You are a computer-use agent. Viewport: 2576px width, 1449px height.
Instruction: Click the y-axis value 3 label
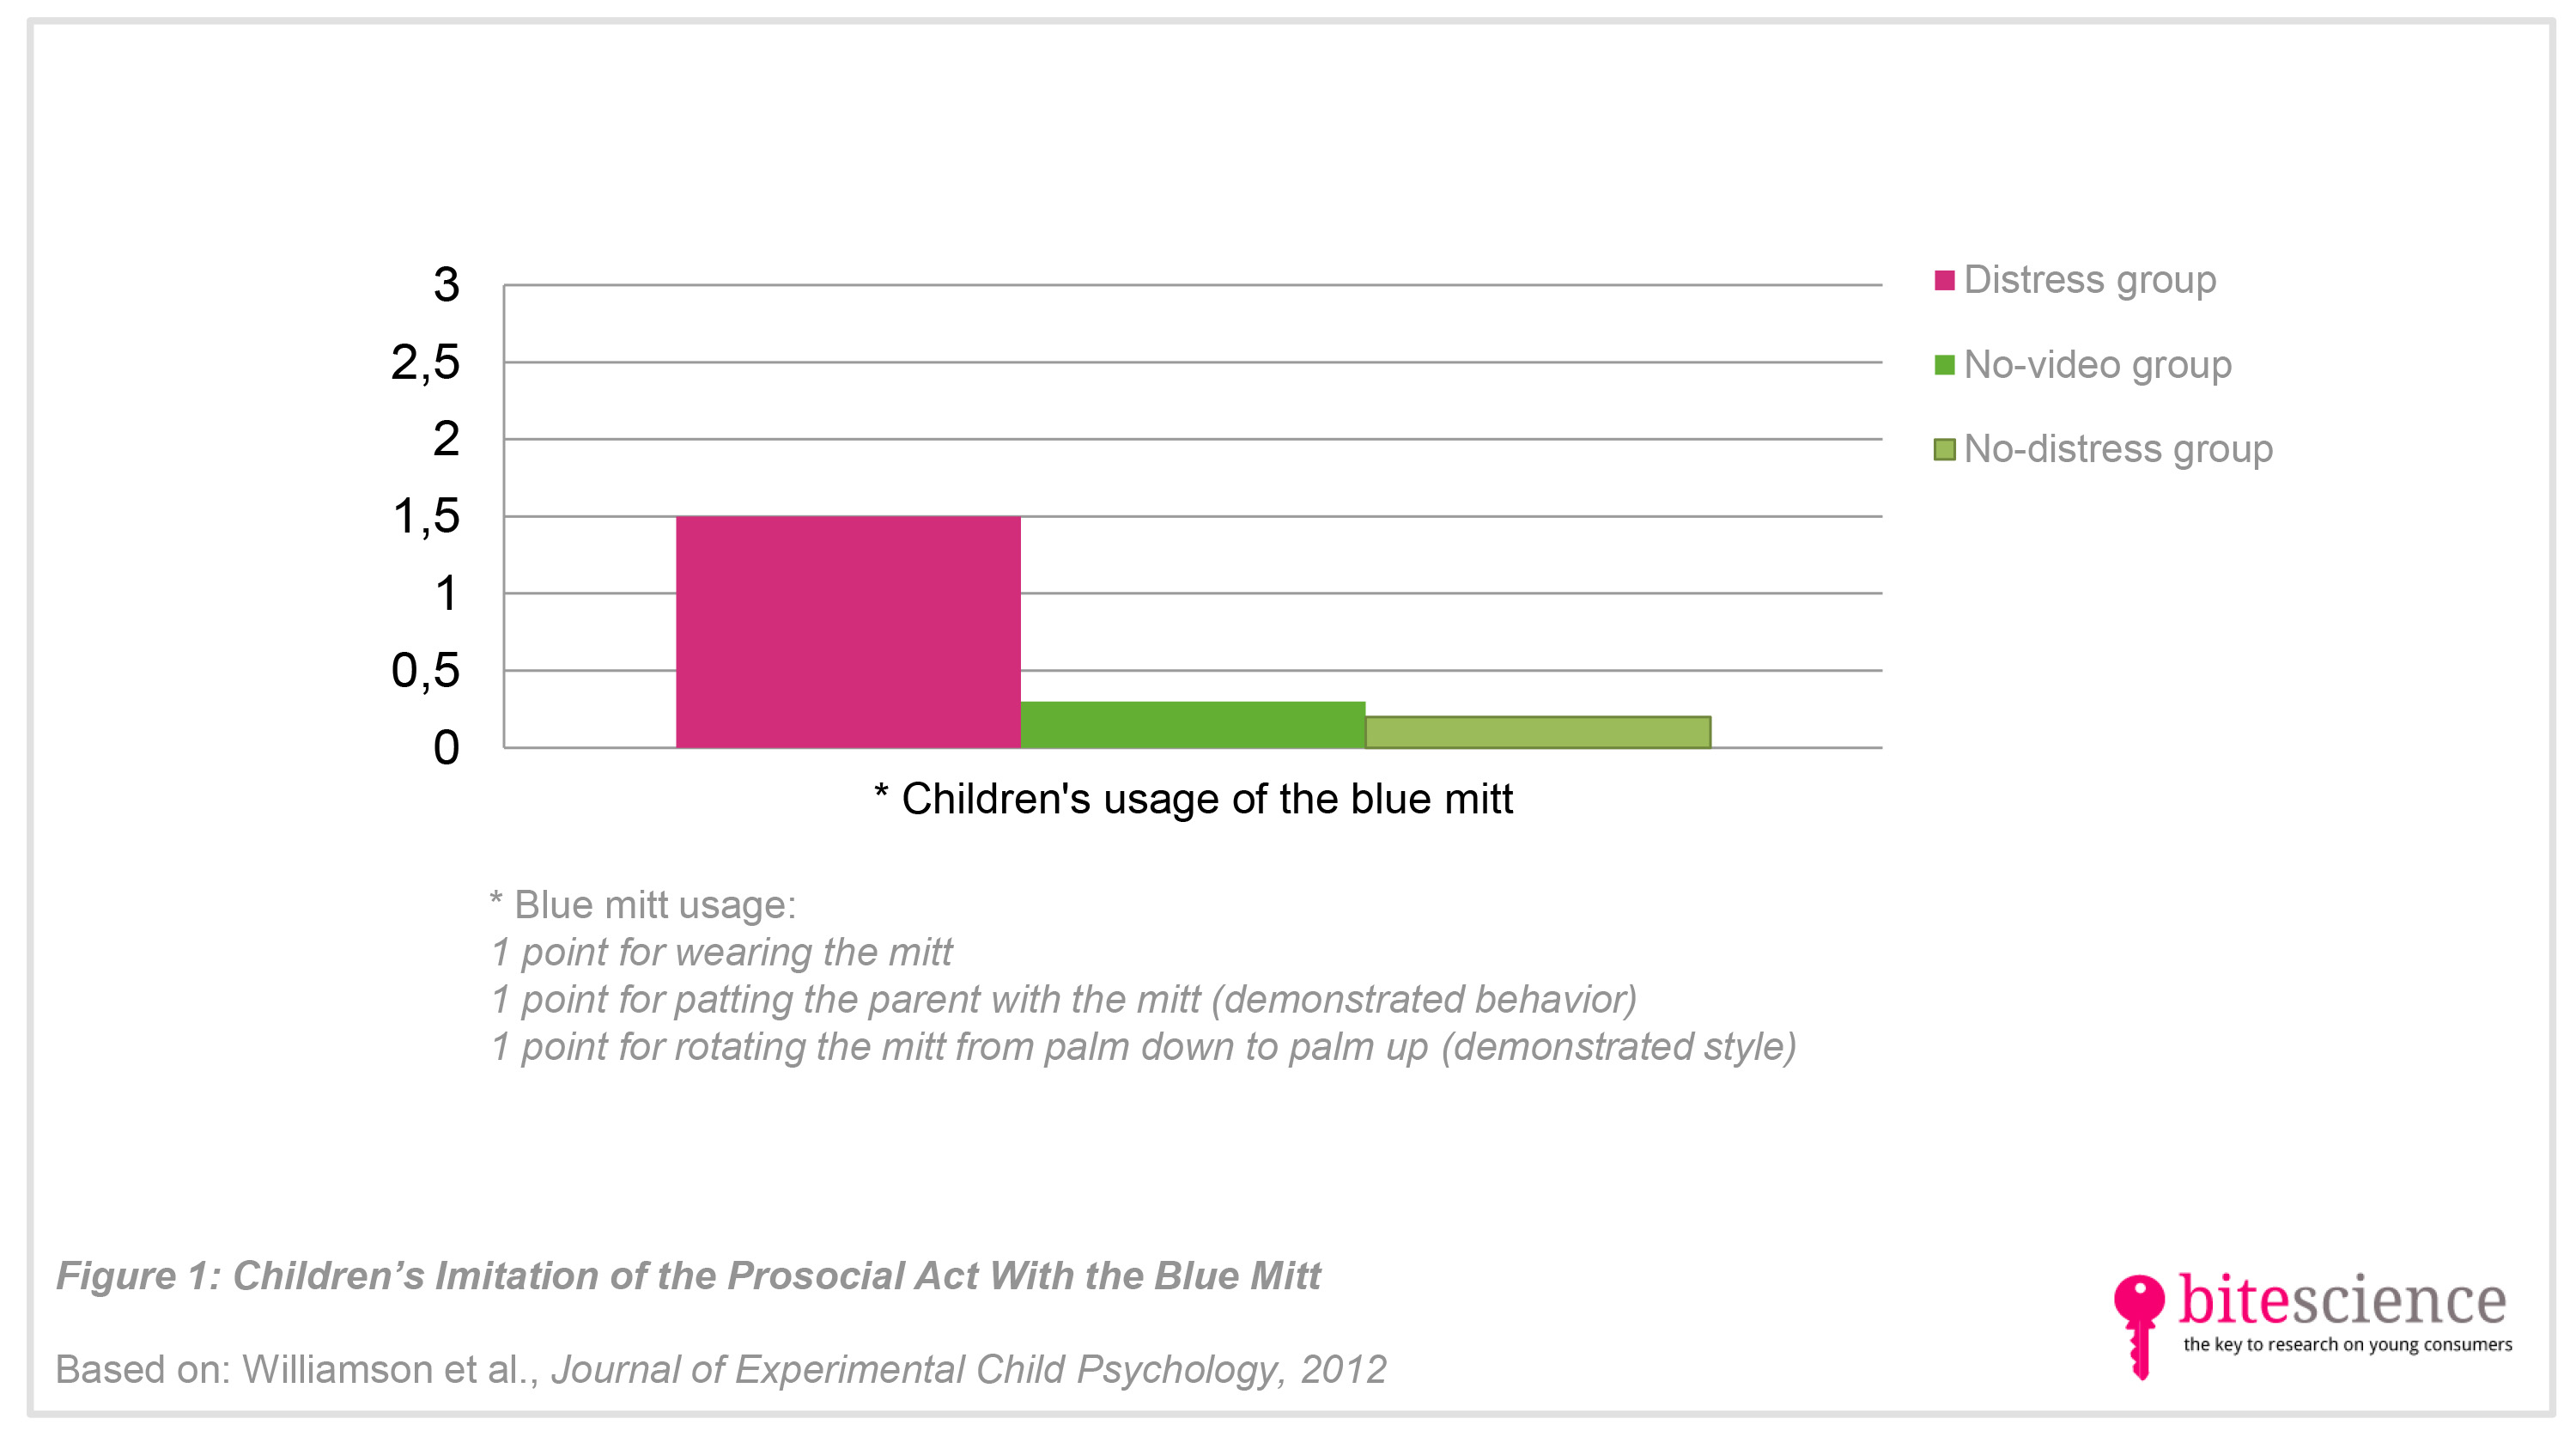446,285
